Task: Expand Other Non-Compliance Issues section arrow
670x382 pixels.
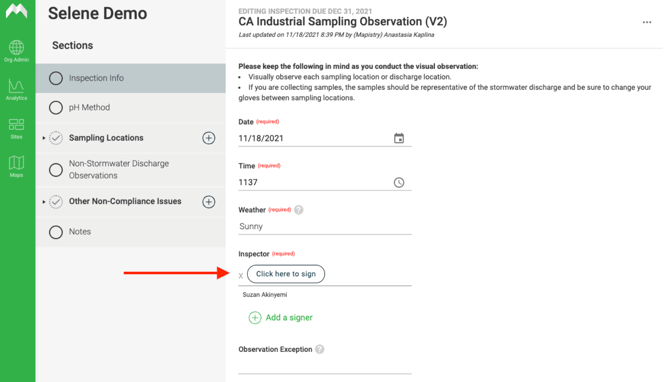Action: point(44,202)
